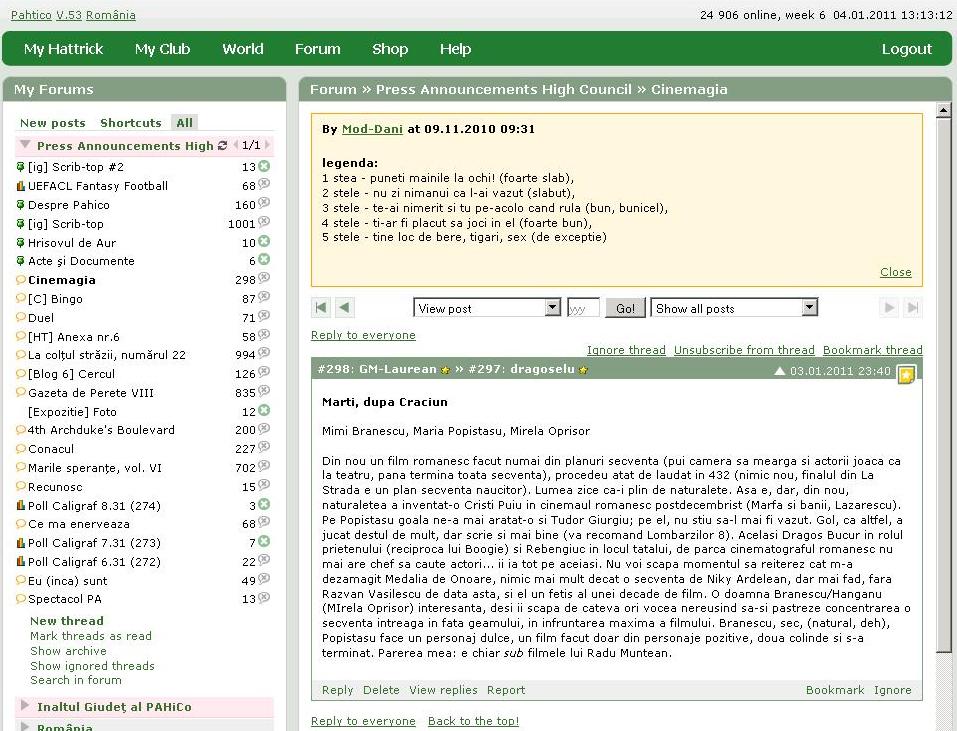The height and width of the screenshot is (731, 957).
Task: Click the post number input field
Action: click(x=583, y=308)
